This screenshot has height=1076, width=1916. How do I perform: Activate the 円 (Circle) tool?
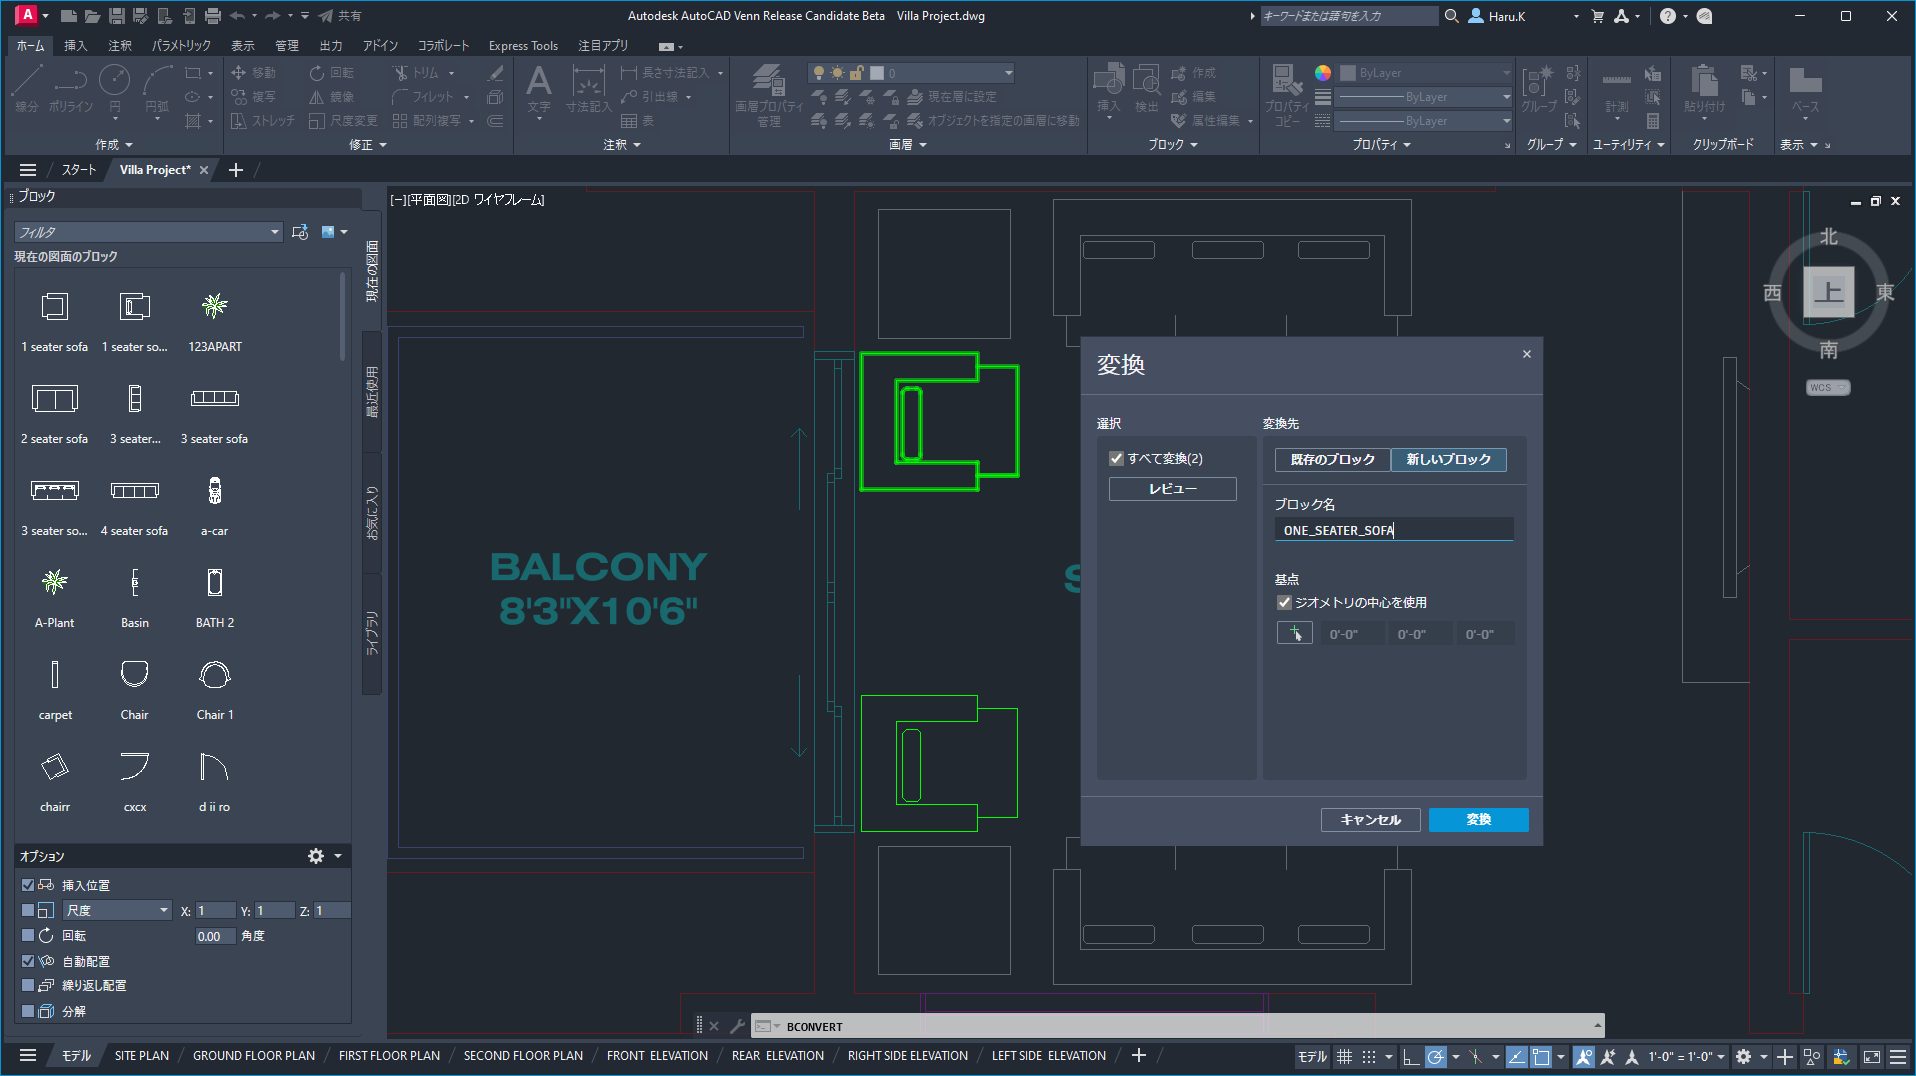(116, 80)
